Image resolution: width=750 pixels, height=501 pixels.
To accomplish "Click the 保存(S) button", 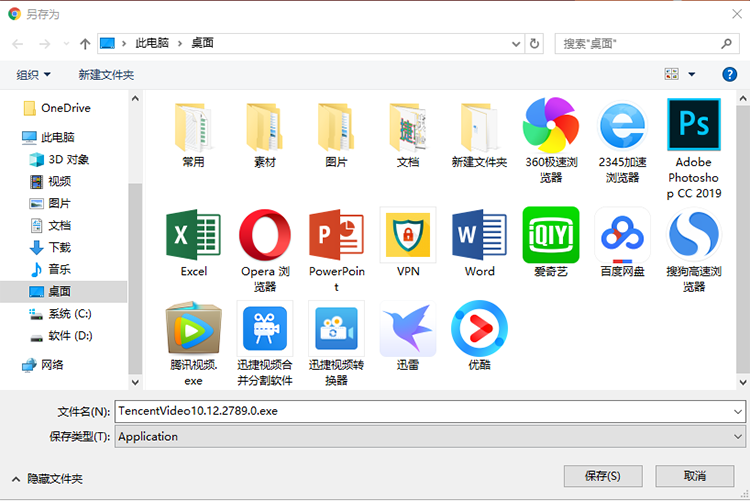I will (x=603, y=476).
